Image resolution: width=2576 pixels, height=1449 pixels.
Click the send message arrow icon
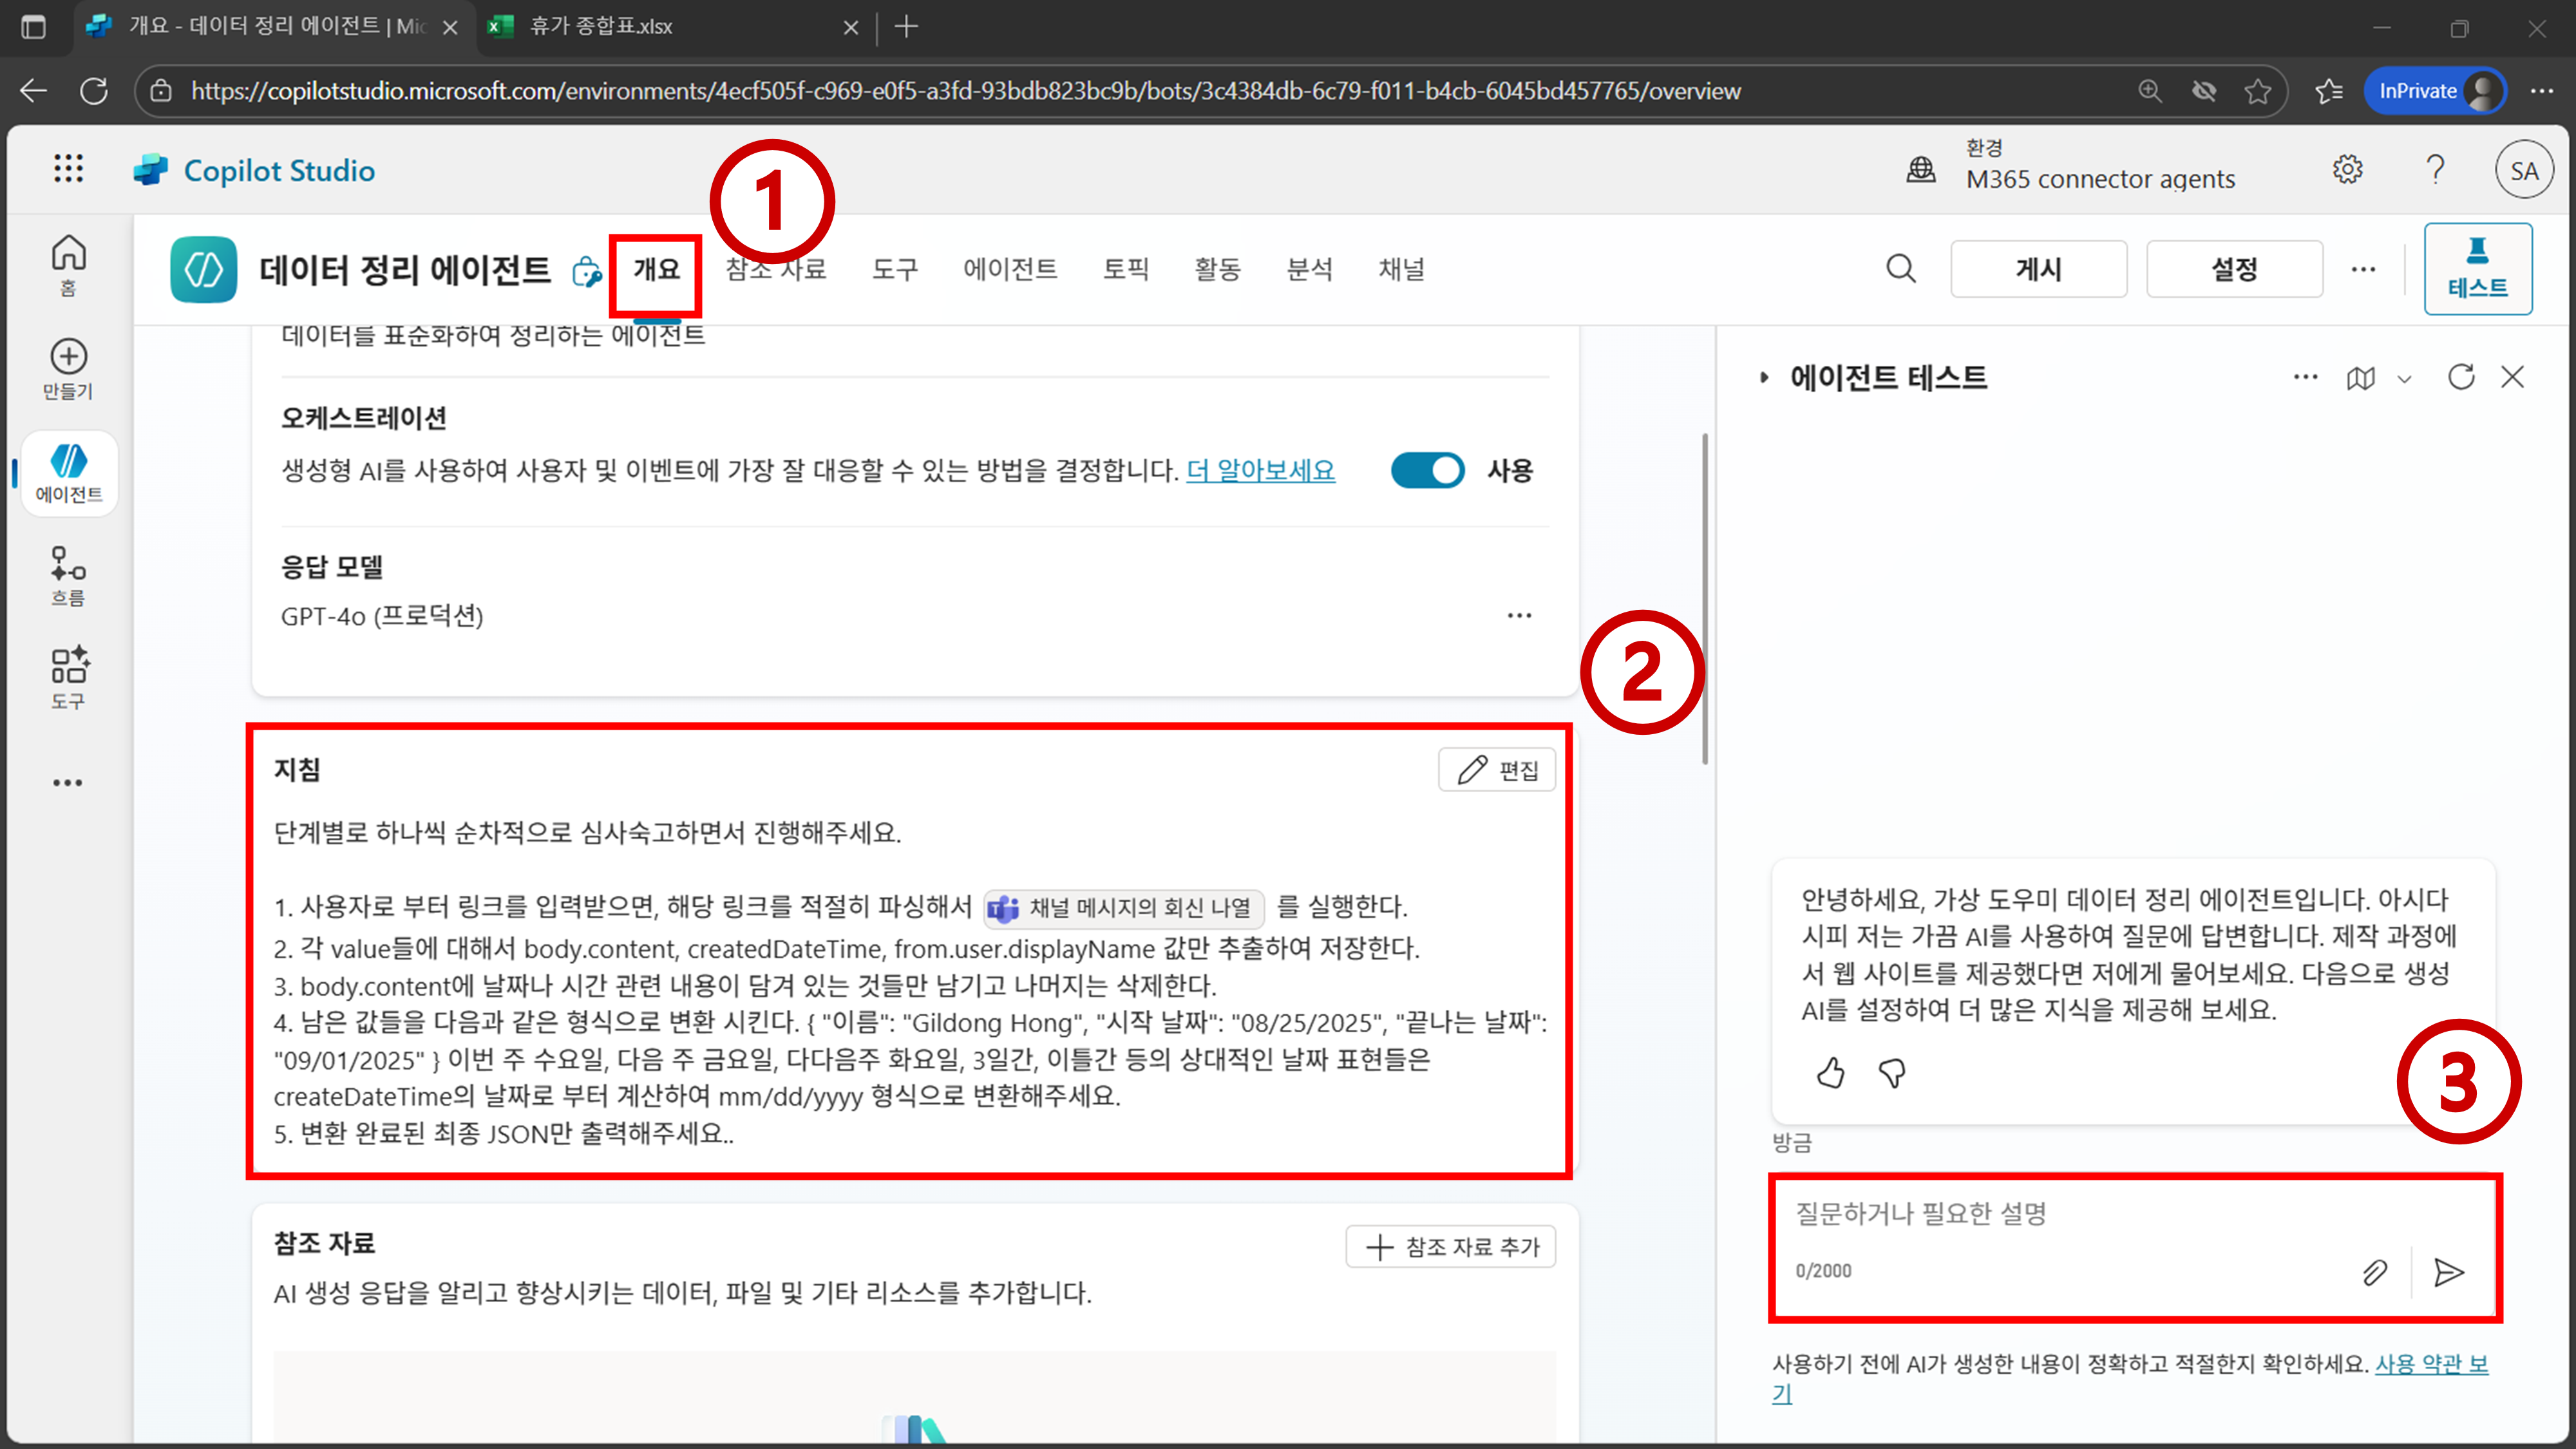pyautogui.click(x=2449, y=1272)
